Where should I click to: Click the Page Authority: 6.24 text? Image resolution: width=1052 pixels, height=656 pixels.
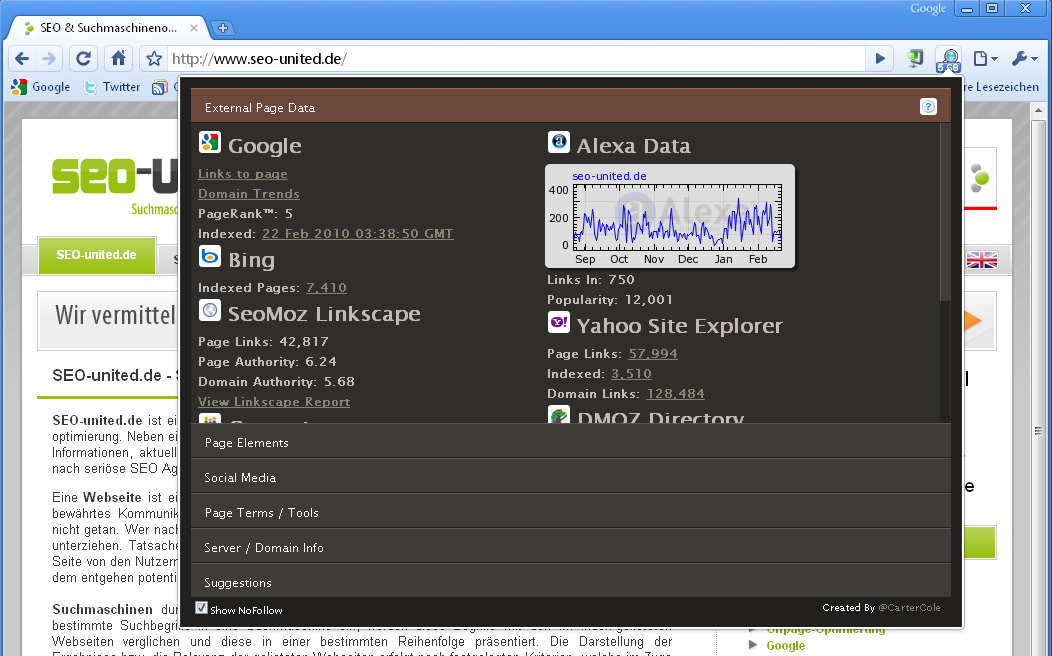(x=267, y=362)
